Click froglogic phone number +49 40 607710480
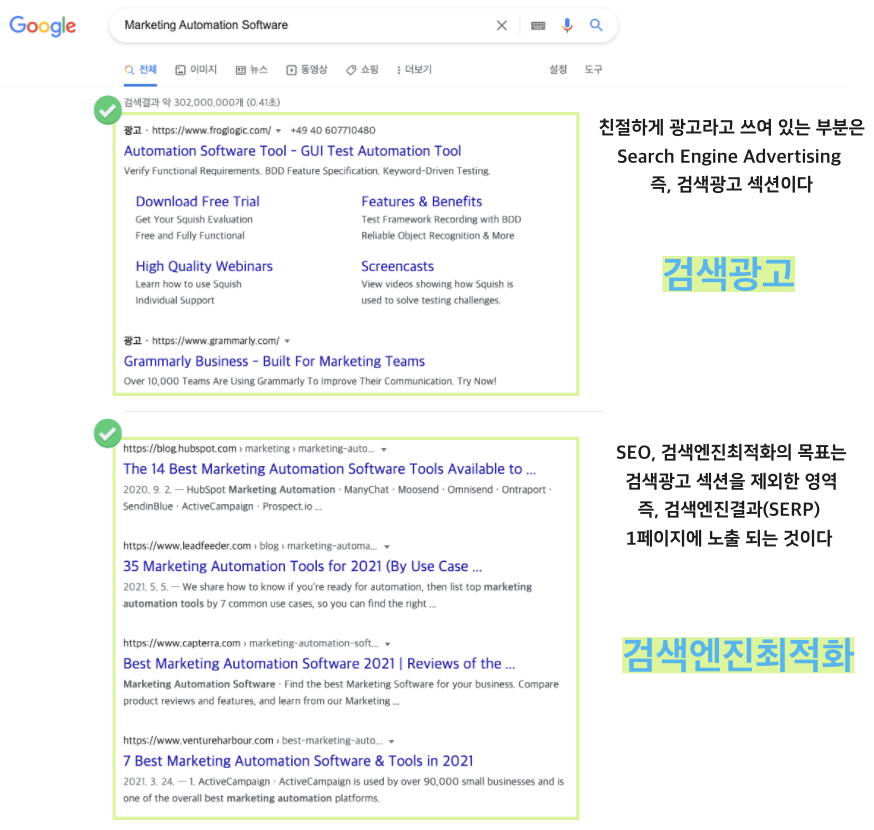The height and width of the screenshot is (830, 874). 333,130
